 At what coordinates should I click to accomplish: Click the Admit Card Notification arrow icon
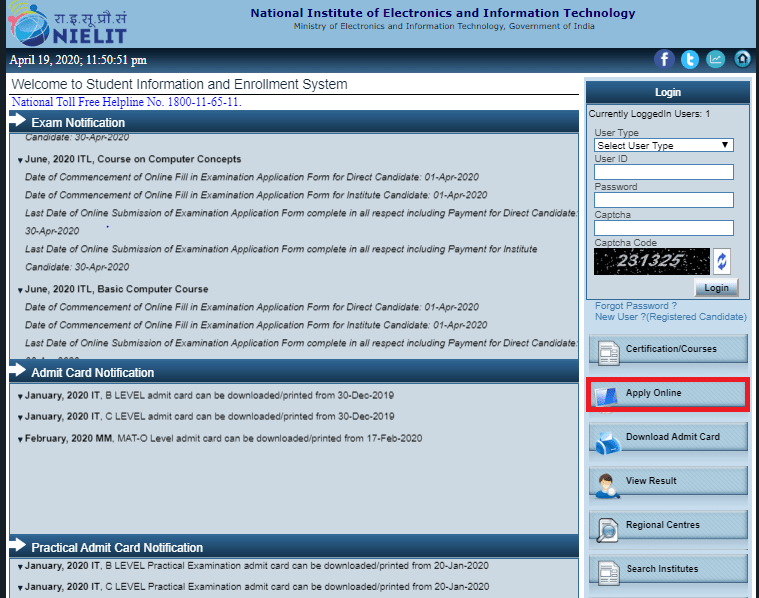click(x=18, y=370)
